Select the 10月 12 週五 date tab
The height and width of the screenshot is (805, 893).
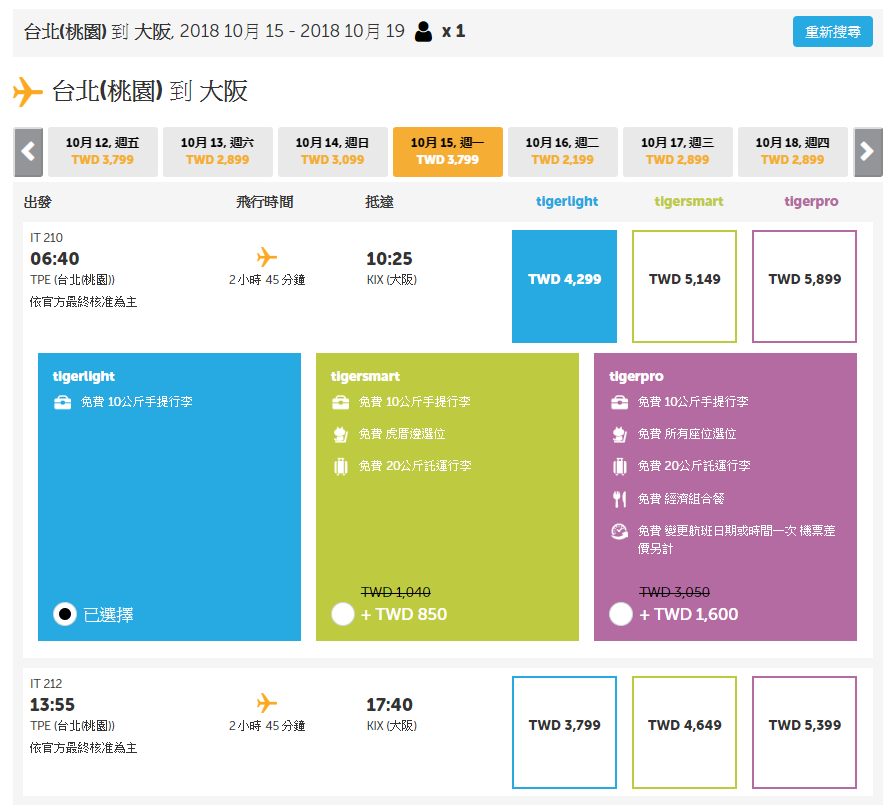[103, 152]
